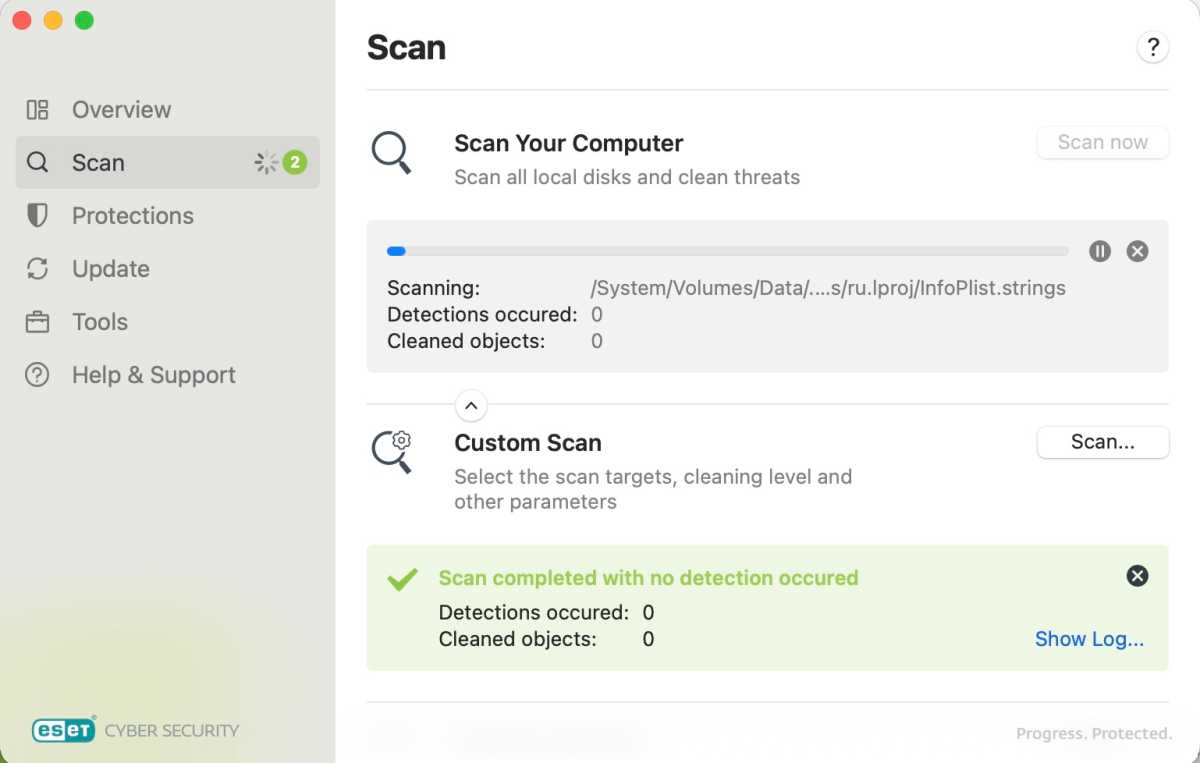The image size is (1200, 763).
Task: Open the Tools section
Action: (x=99, y=321)
